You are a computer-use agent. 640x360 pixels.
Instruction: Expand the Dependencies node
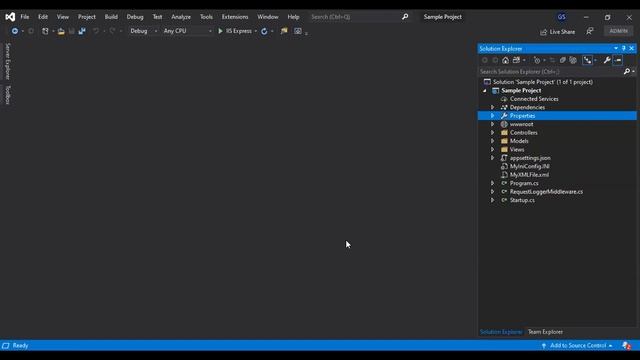pyautogui.click(x=493, y=107)
